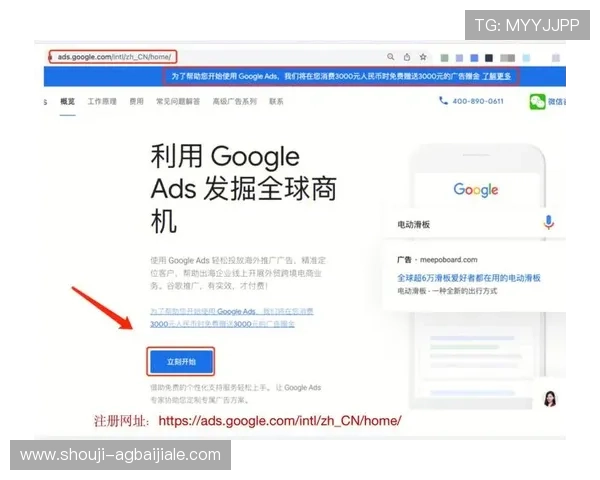This screenshot has width=600, height=480.
Task: Click the browser address bar URL field
Action: 114,57
